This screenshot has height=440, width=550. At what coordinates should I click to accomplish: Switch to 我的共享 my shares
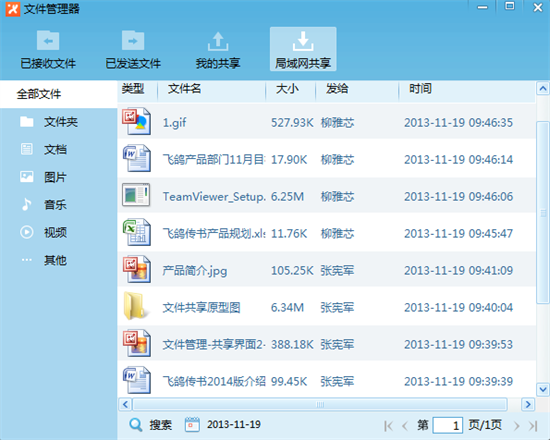coord(218,49)
